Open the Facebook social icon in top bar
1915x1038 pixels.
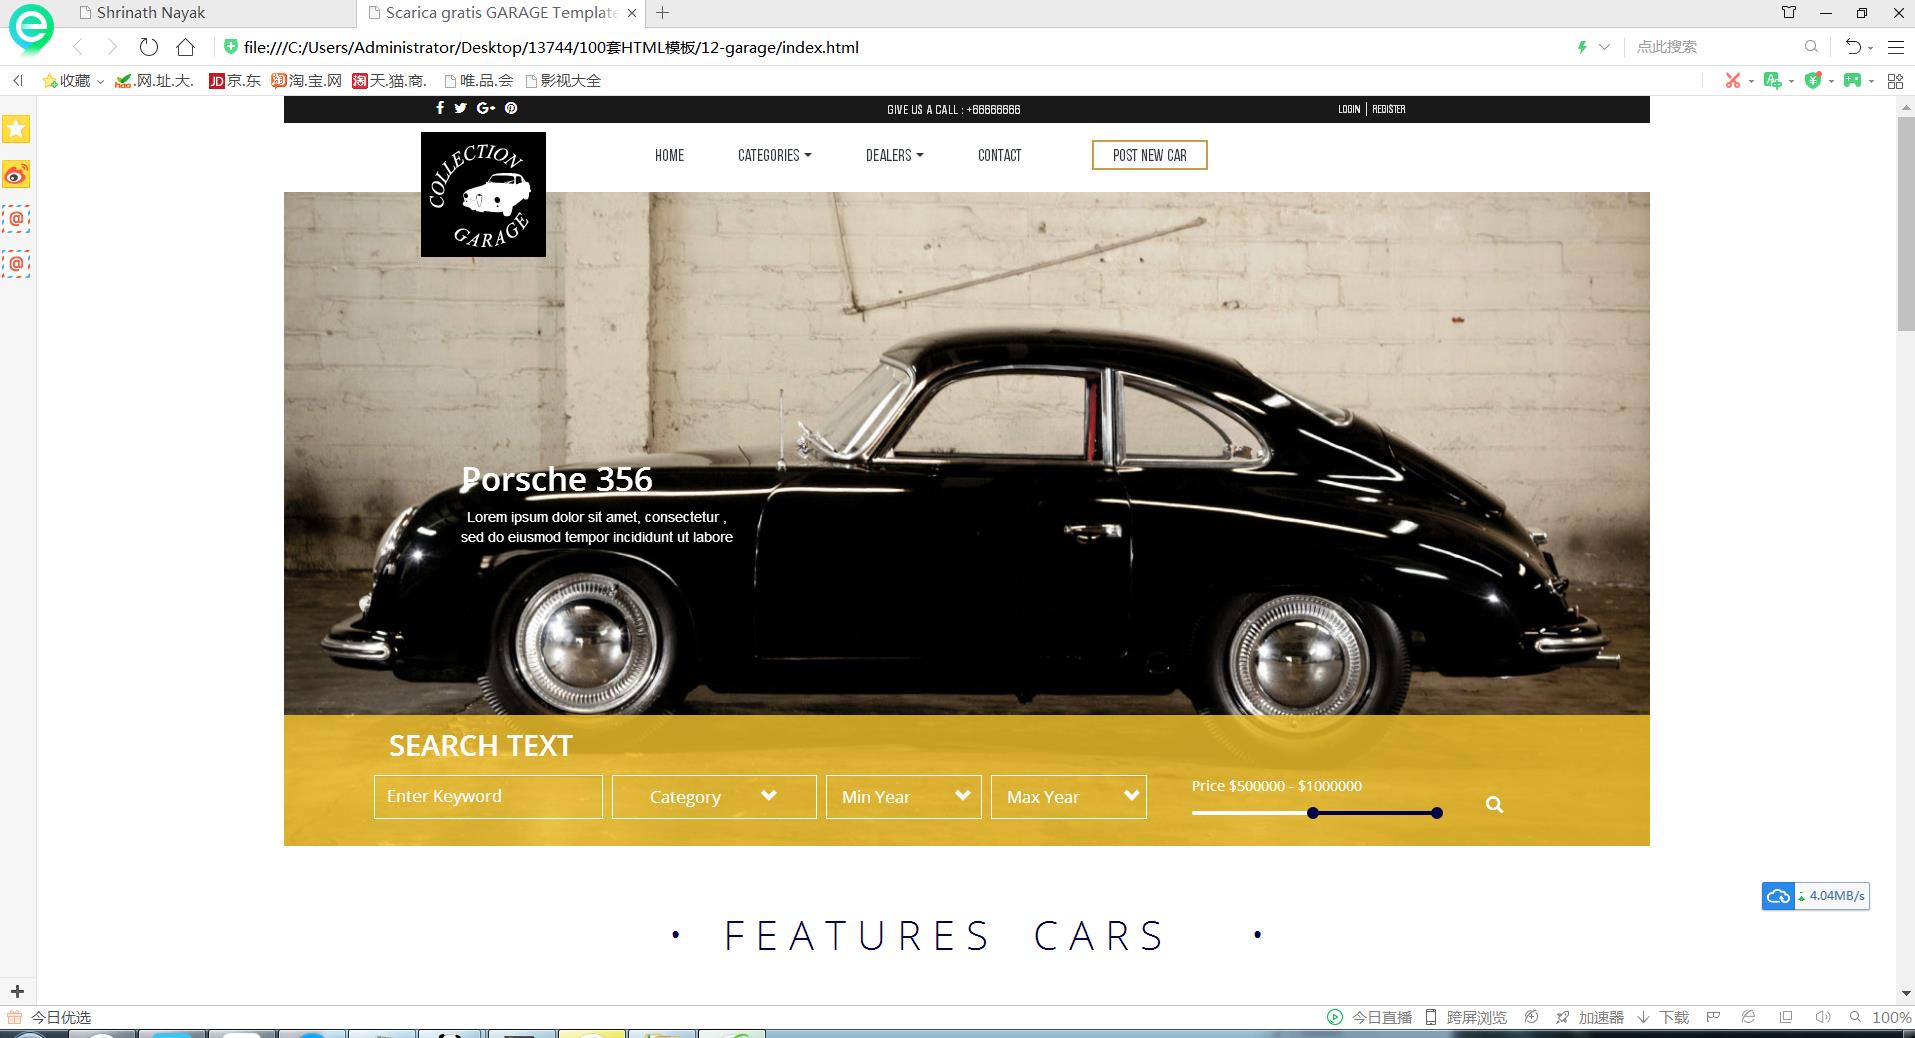(440, 108)
